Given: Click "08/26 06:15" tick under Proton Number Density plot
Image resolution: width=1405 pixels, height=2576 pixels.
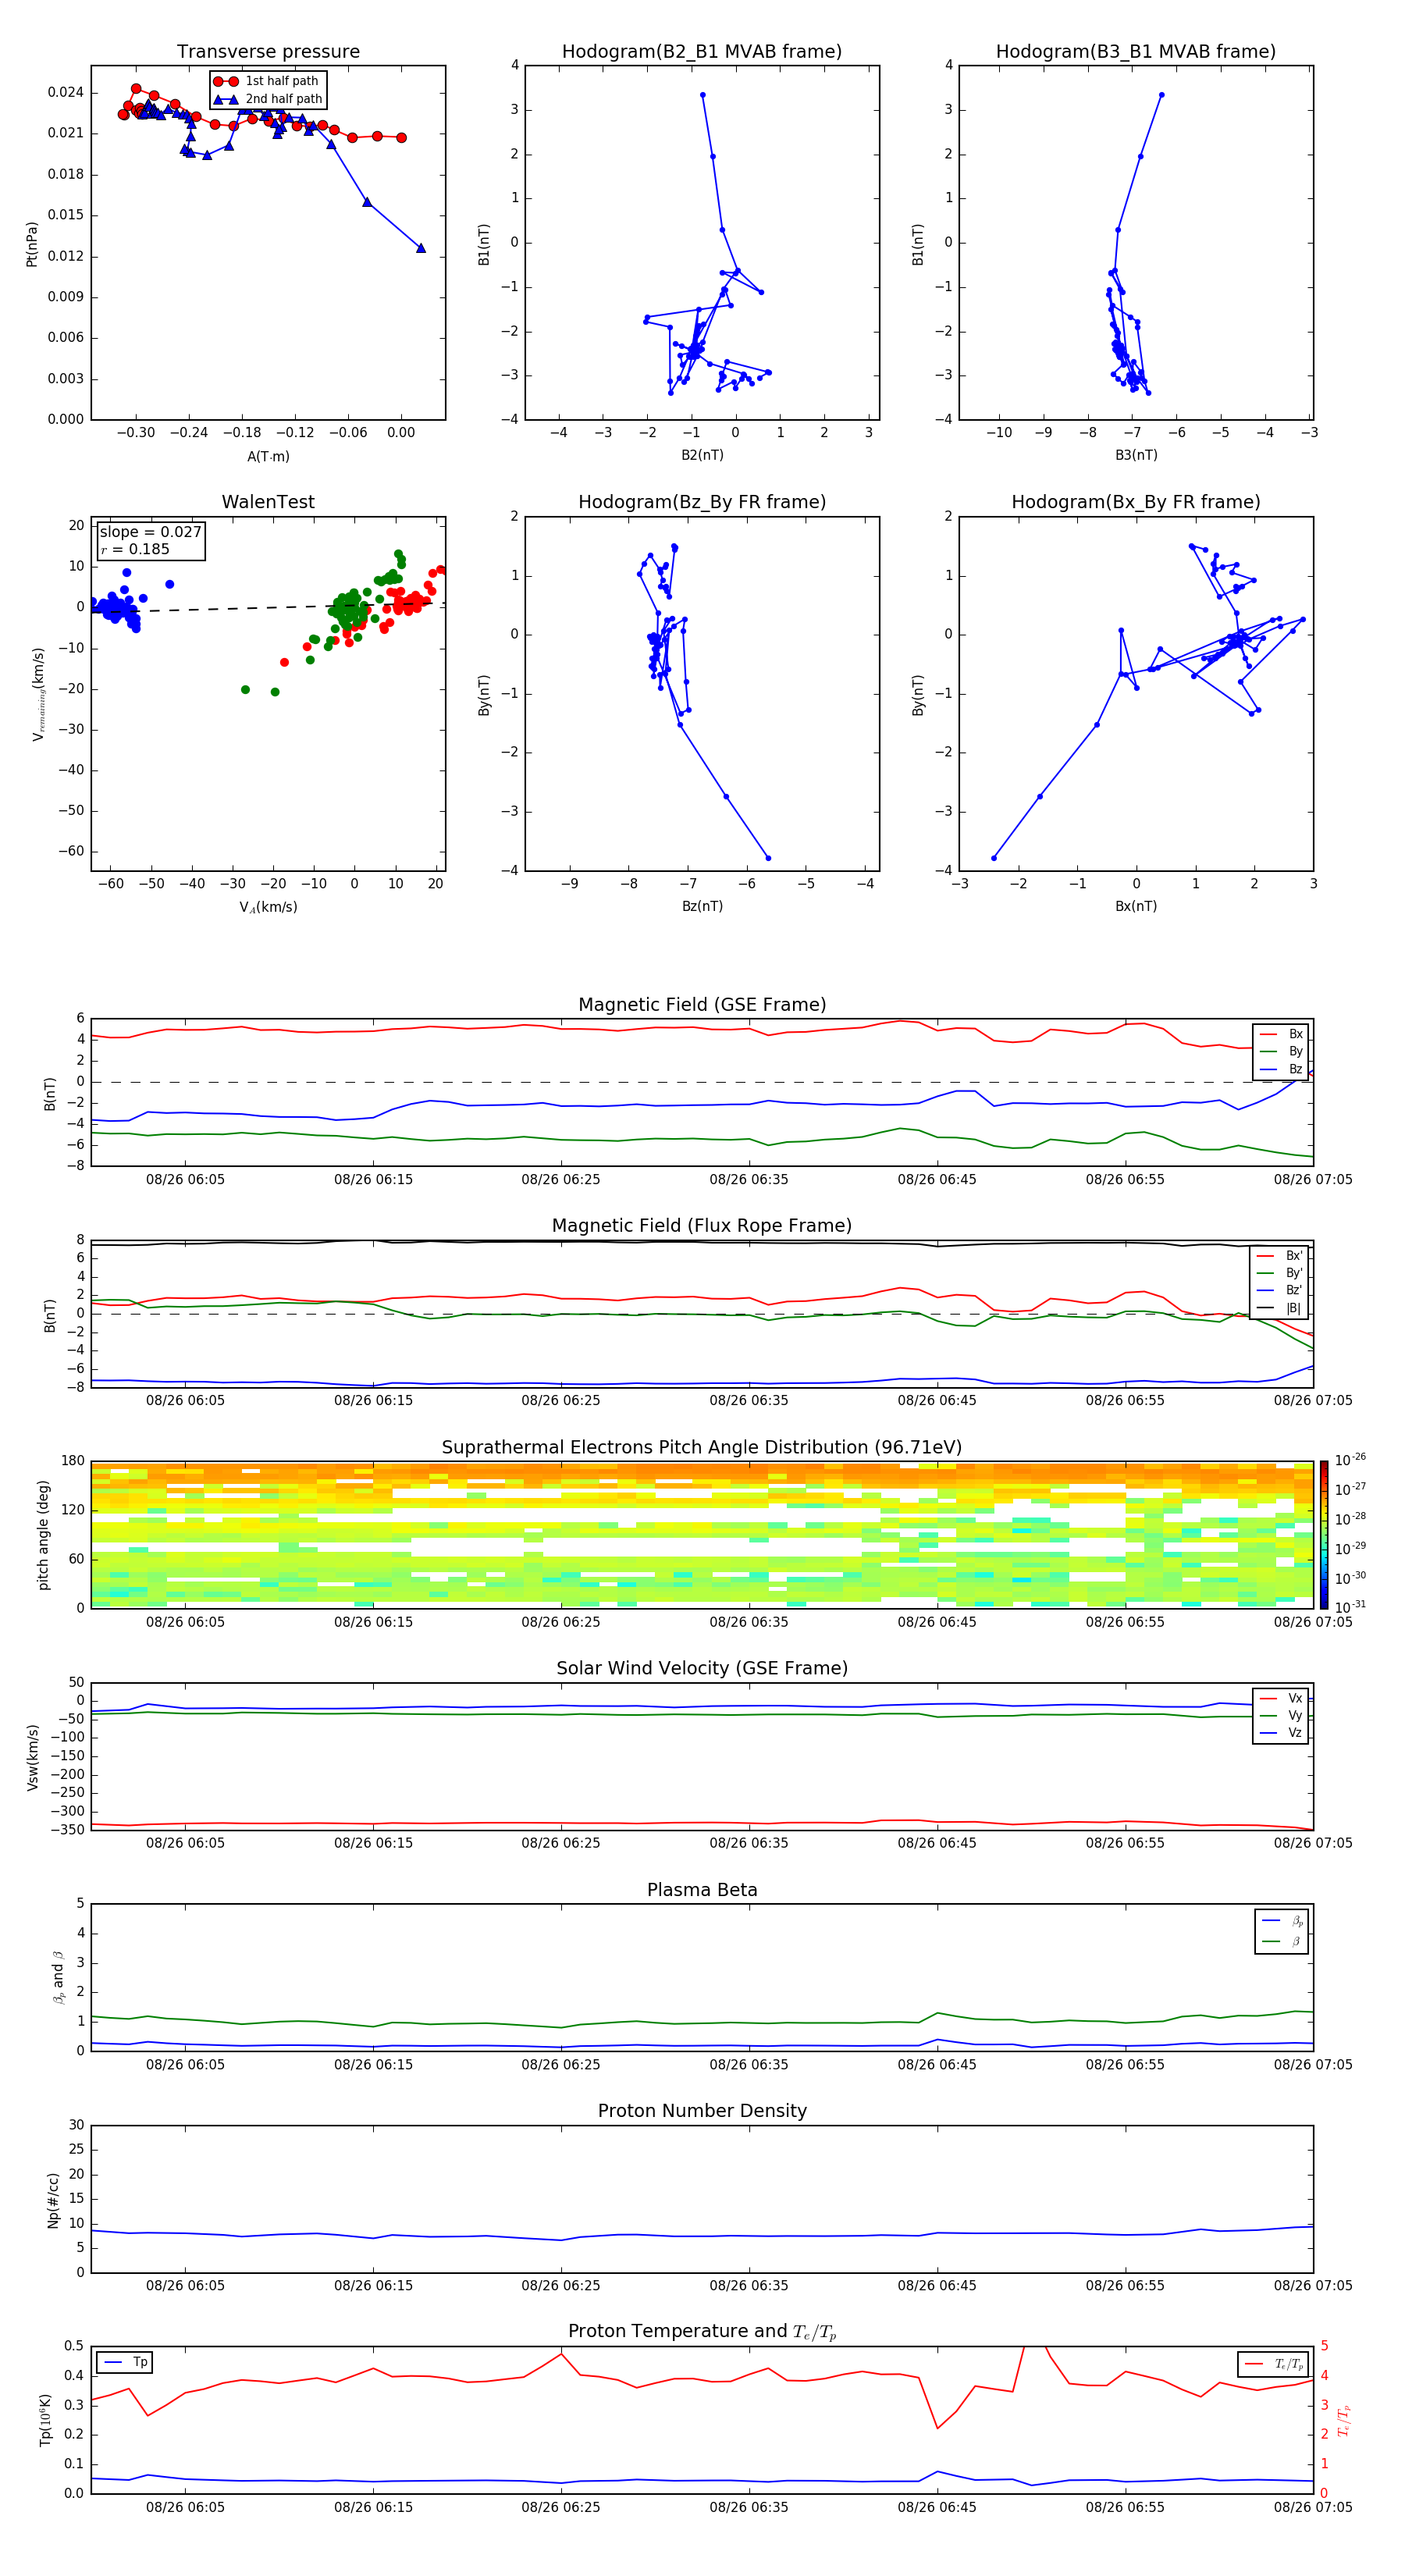Looking at the screenshot, I should (x=373, y=2286).
